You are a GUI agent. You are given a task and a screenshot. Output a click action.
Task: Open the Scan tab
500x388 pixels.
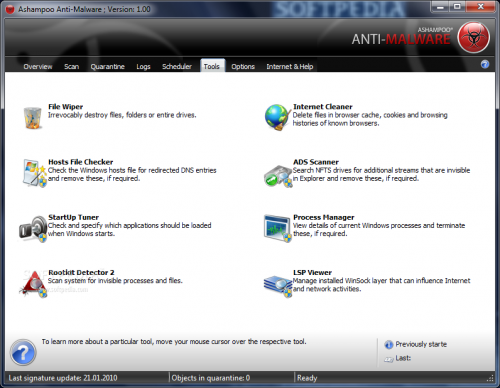pyautogui.click(x=72, y=67)
